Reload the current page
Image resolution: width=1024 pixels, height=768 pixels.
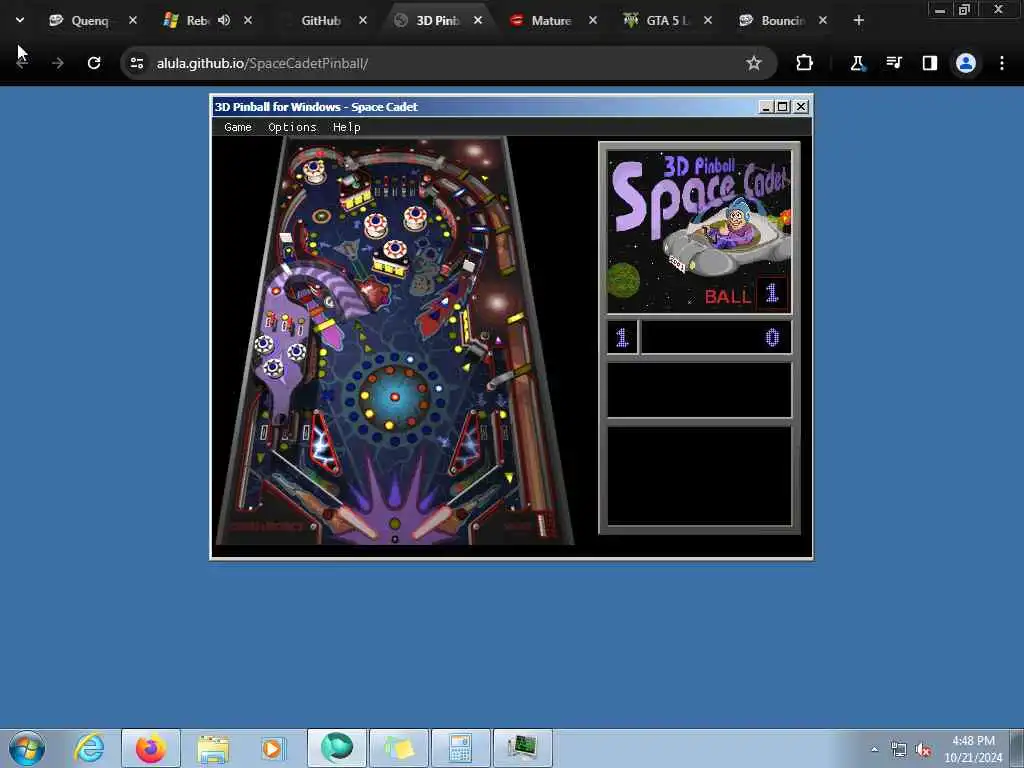tap(94, 63)
